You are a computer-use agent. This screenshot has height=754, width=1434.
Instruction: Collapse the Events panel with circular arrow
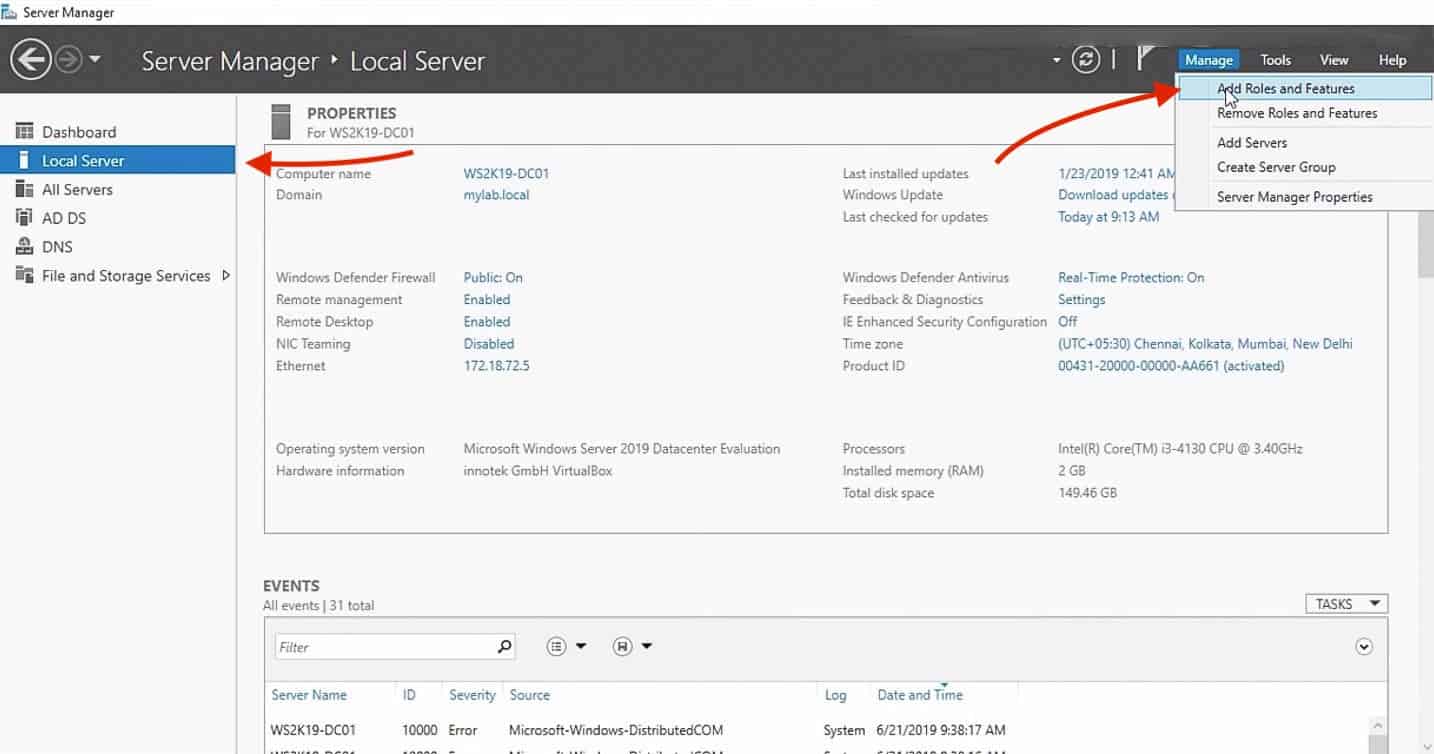pos(1363,646)
